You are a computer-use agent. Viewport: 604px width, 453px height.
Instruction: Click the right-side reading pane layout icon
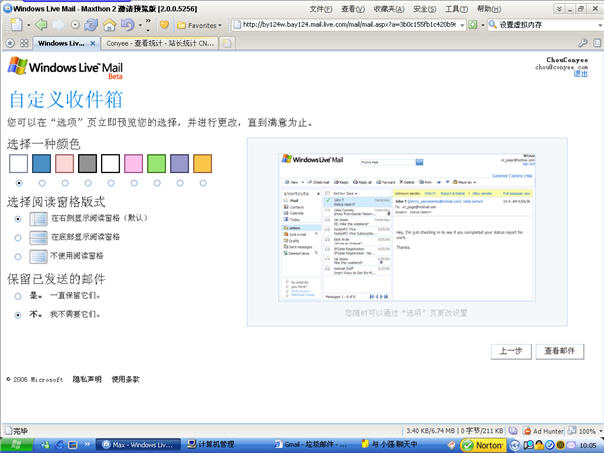39,219
